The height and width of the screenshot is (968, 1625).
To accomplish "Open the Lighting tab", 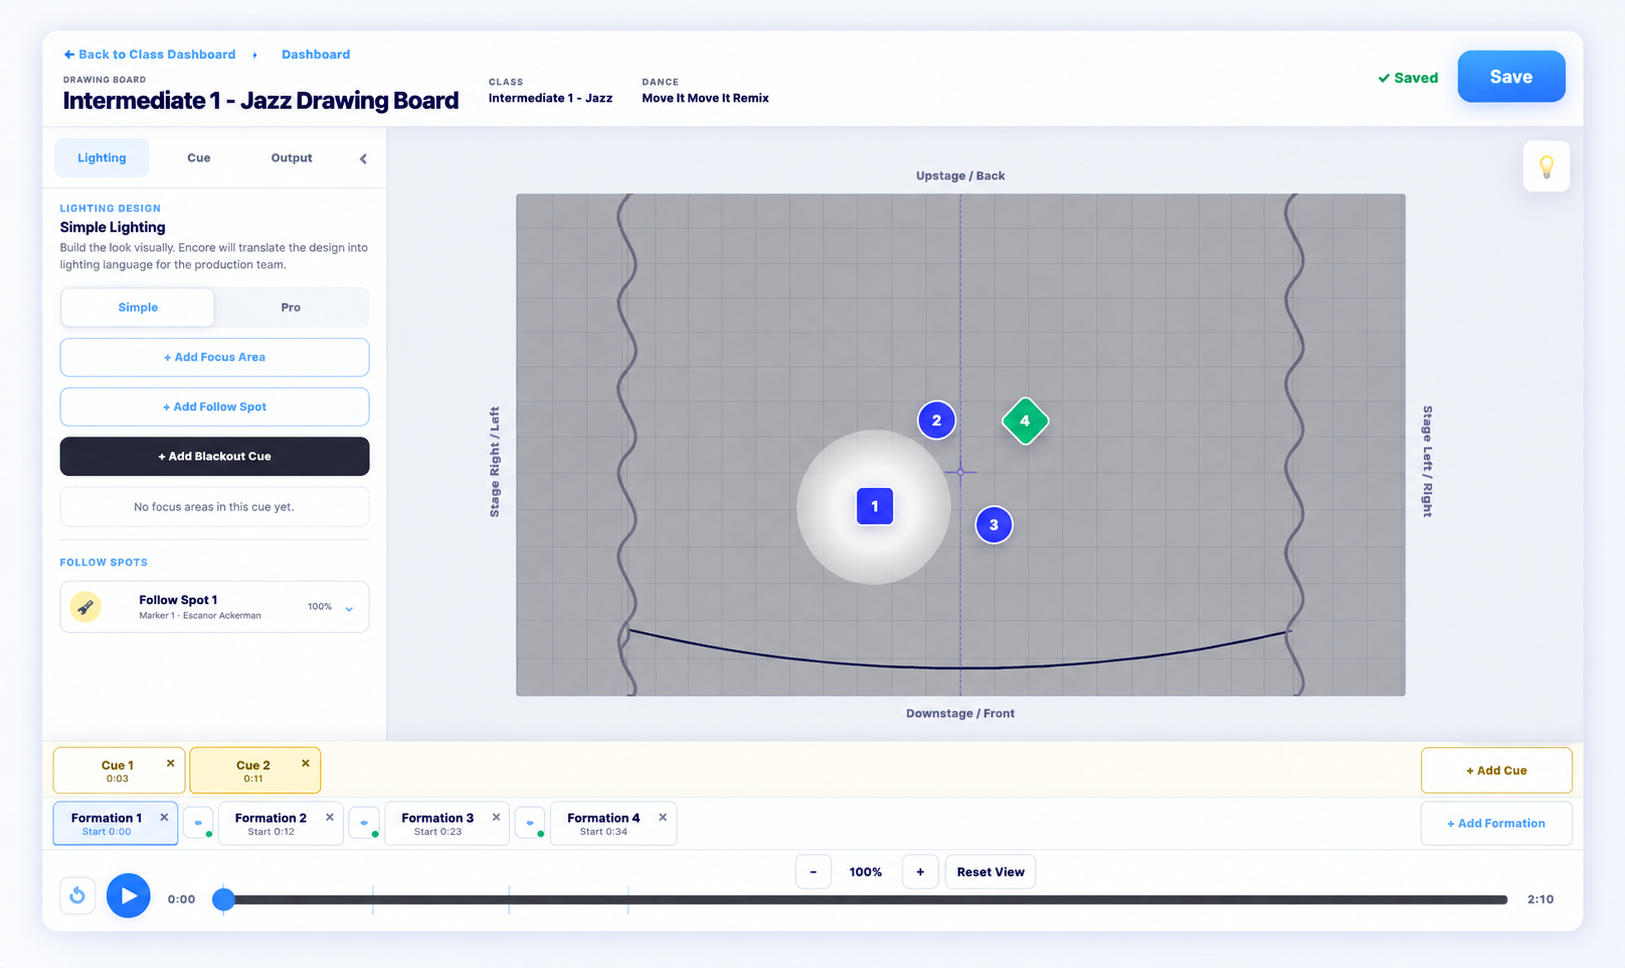I will pos(102,158).
